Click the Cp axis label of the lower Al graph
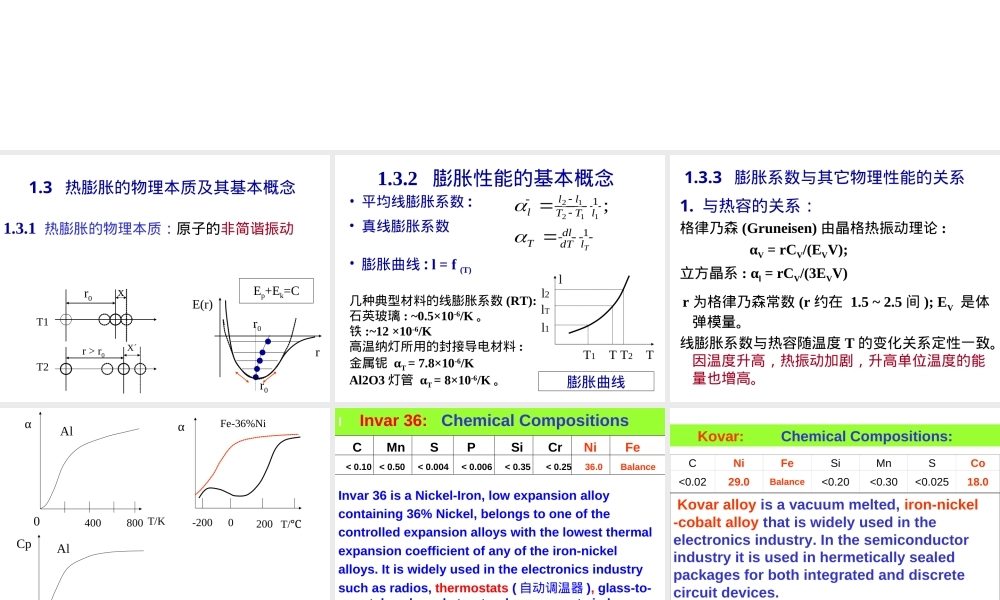Viewport: 1000px width, 600px height. pos(24,545)
